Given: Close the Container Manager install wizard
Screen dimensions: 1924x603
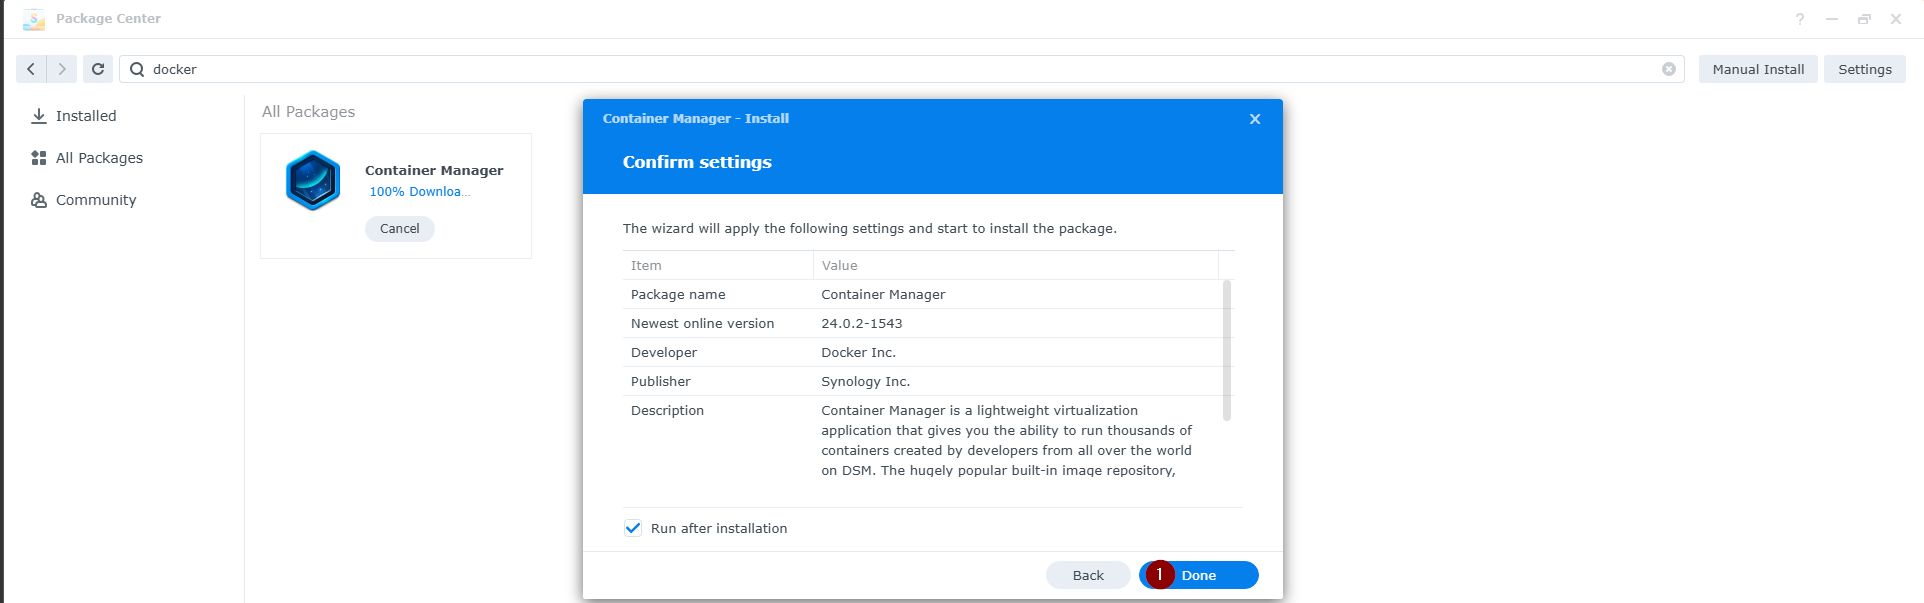Looking at the screenshot, I should pyautogui.click(x=1254, y=119).
